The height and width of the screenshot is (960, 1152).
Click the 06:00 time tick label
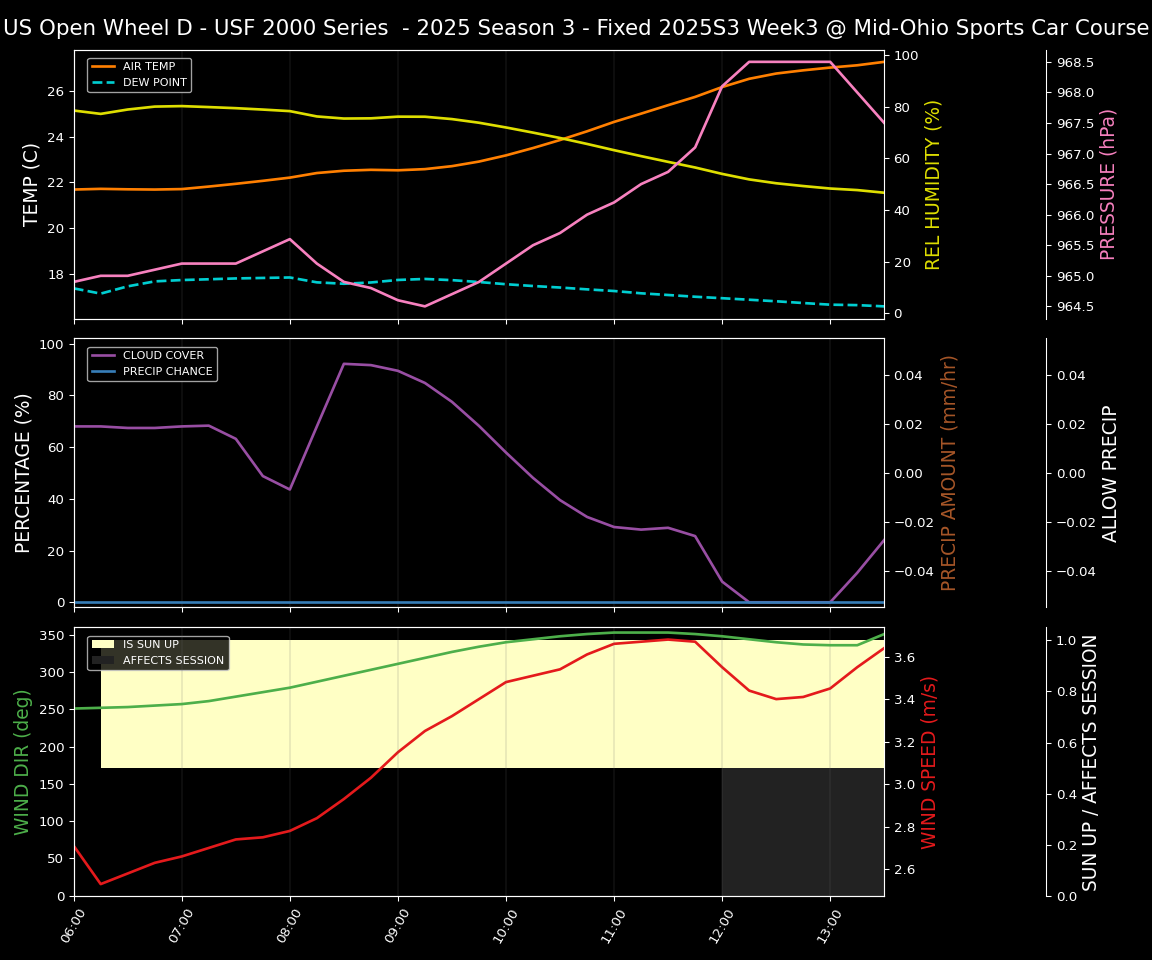72,925
